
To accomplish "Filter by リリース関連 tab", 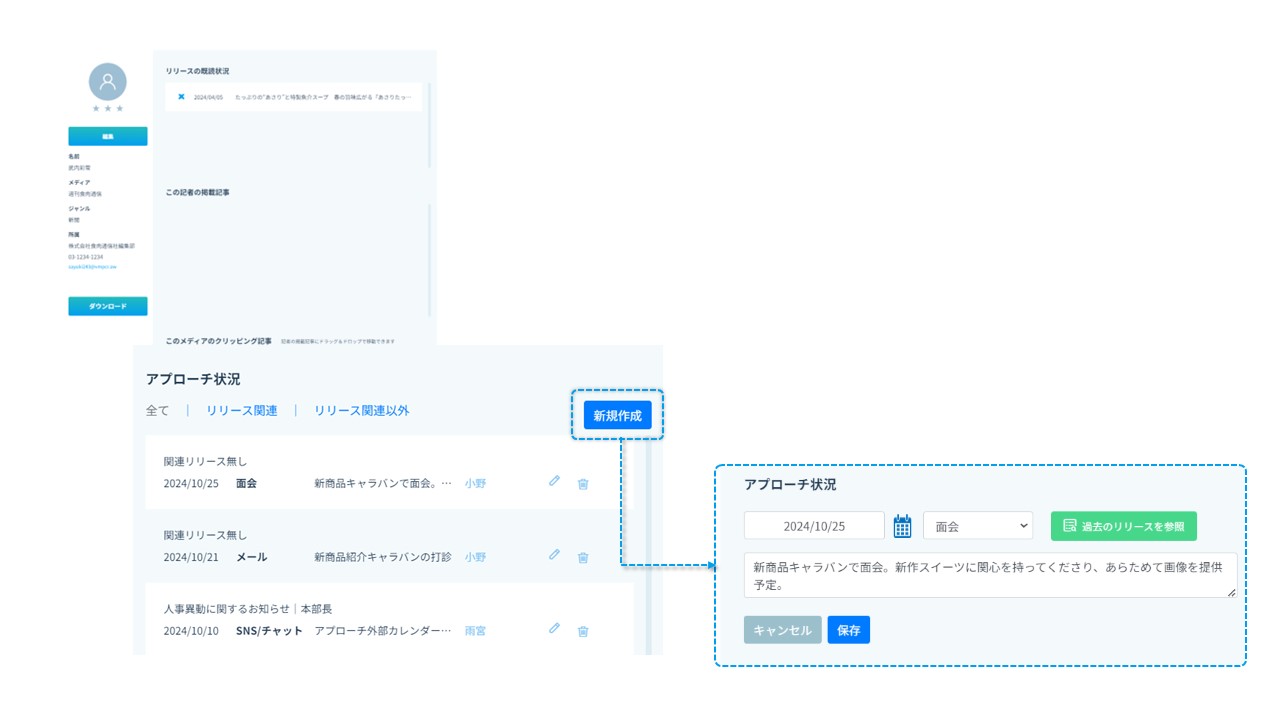I will coord(242,411).
